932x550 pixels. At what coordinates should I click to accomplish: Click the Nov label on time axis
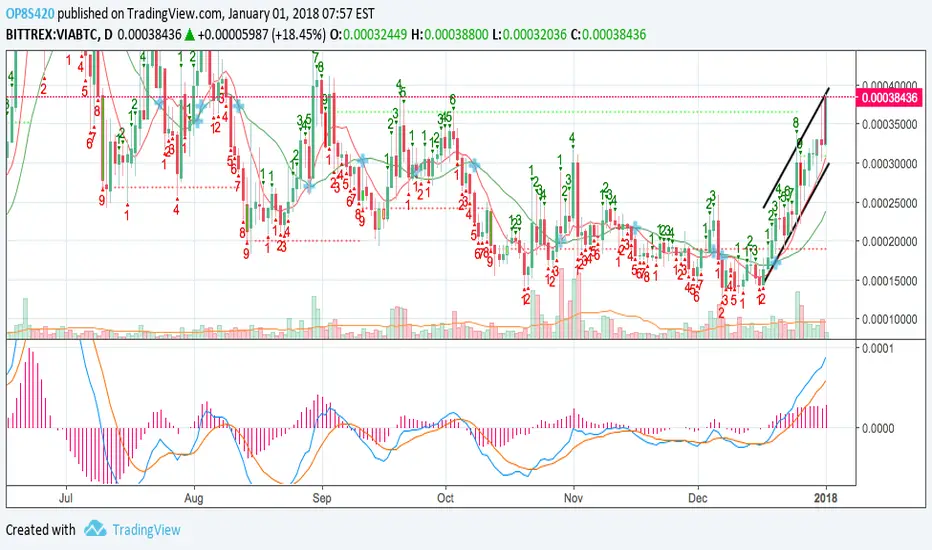click(x=573, y=498)
